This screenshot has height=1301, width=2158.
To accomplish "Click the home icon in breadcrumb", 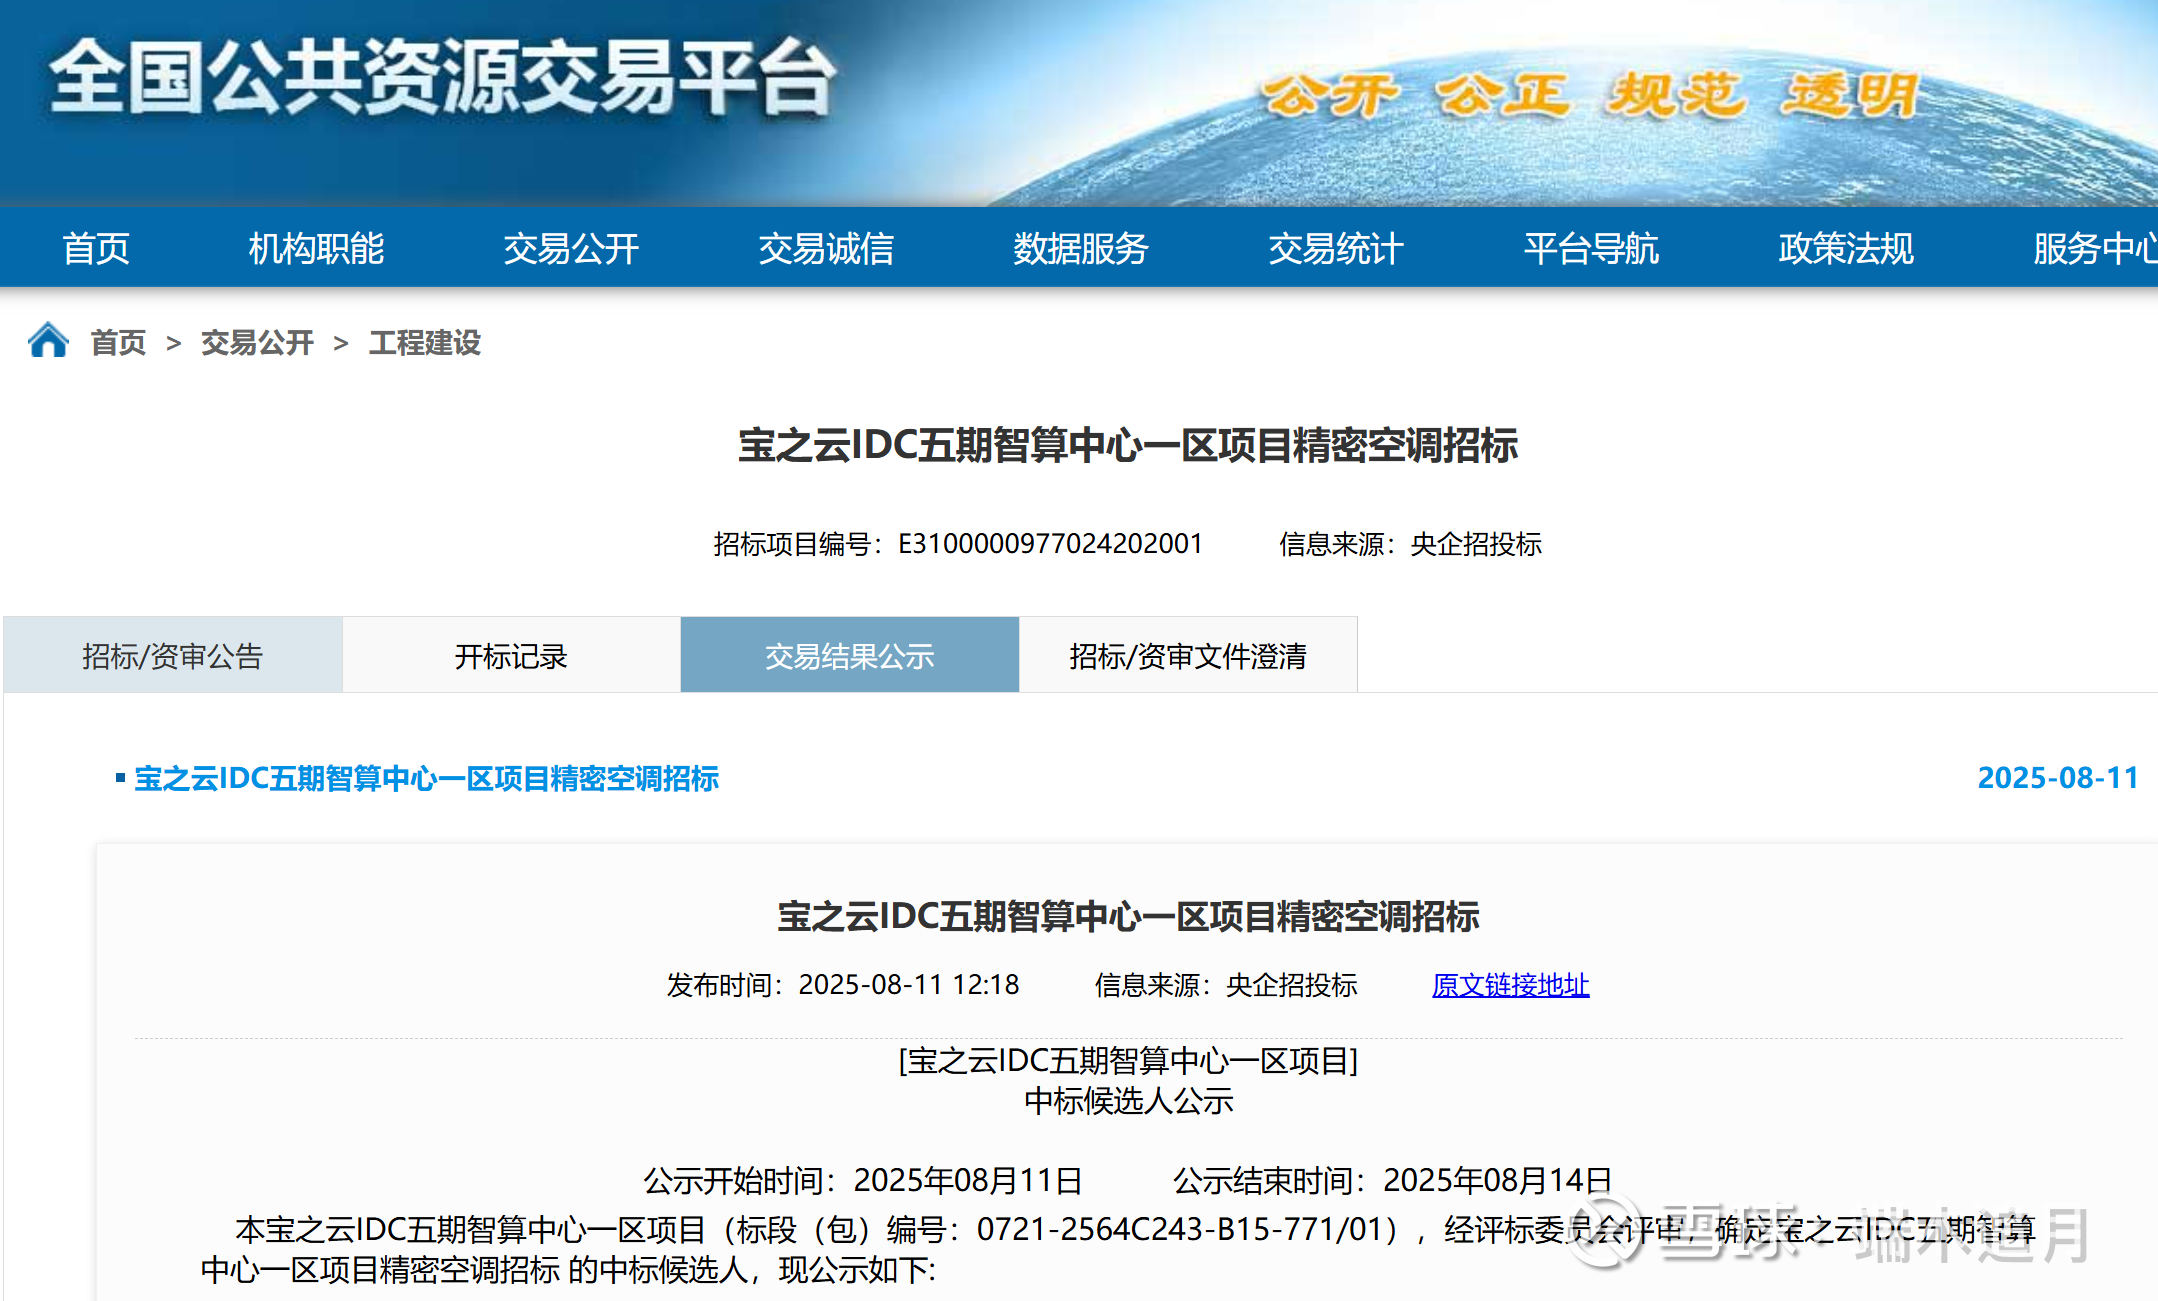I will click(x=48, y=341).
